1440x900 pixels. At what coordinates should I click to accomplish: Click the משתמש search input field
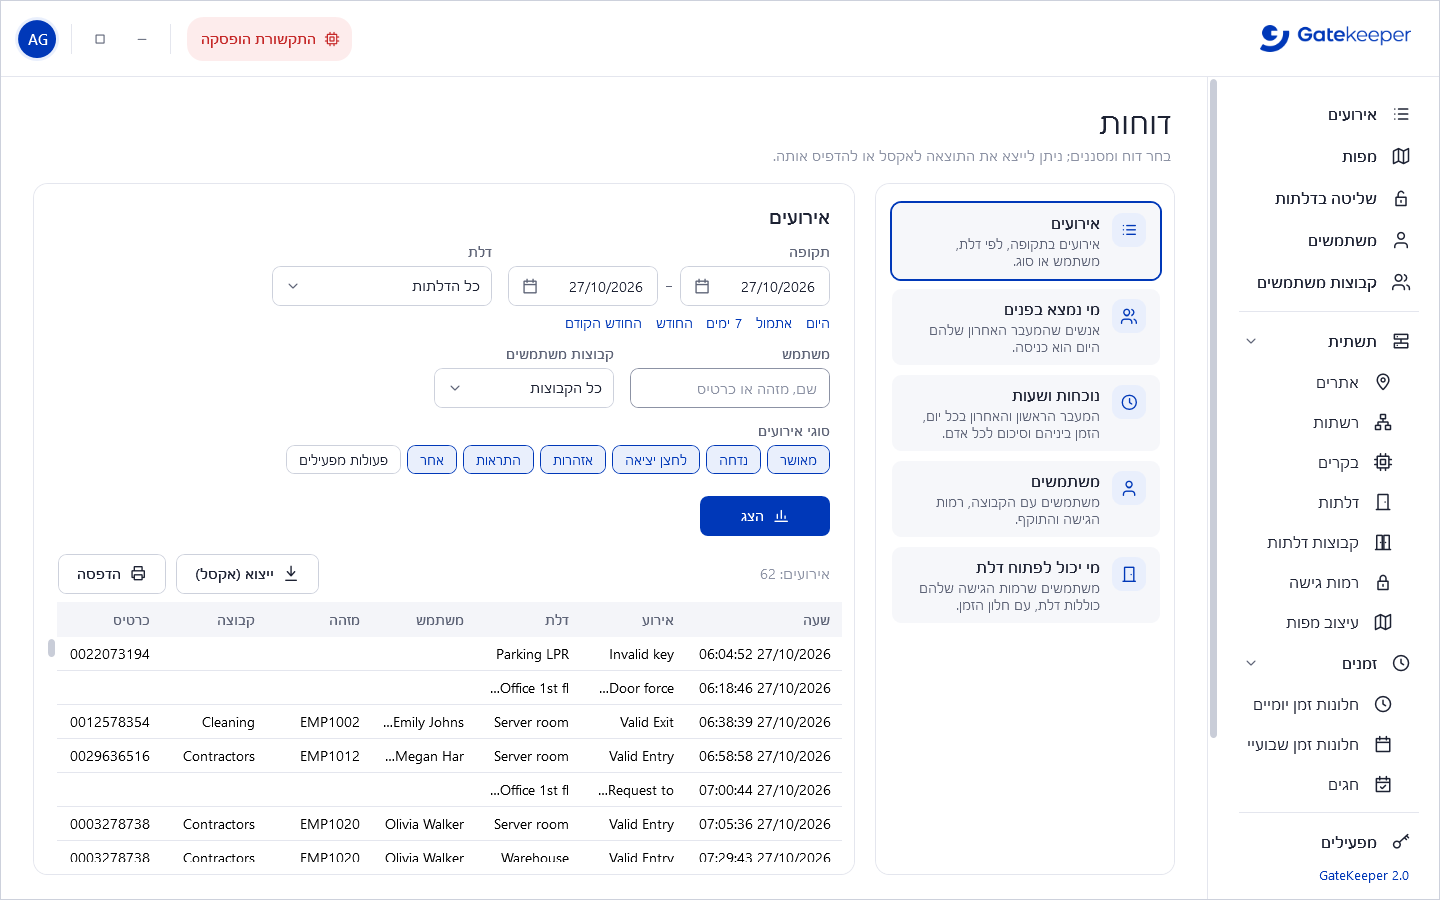pyautogui.click(x=730, y=388)
